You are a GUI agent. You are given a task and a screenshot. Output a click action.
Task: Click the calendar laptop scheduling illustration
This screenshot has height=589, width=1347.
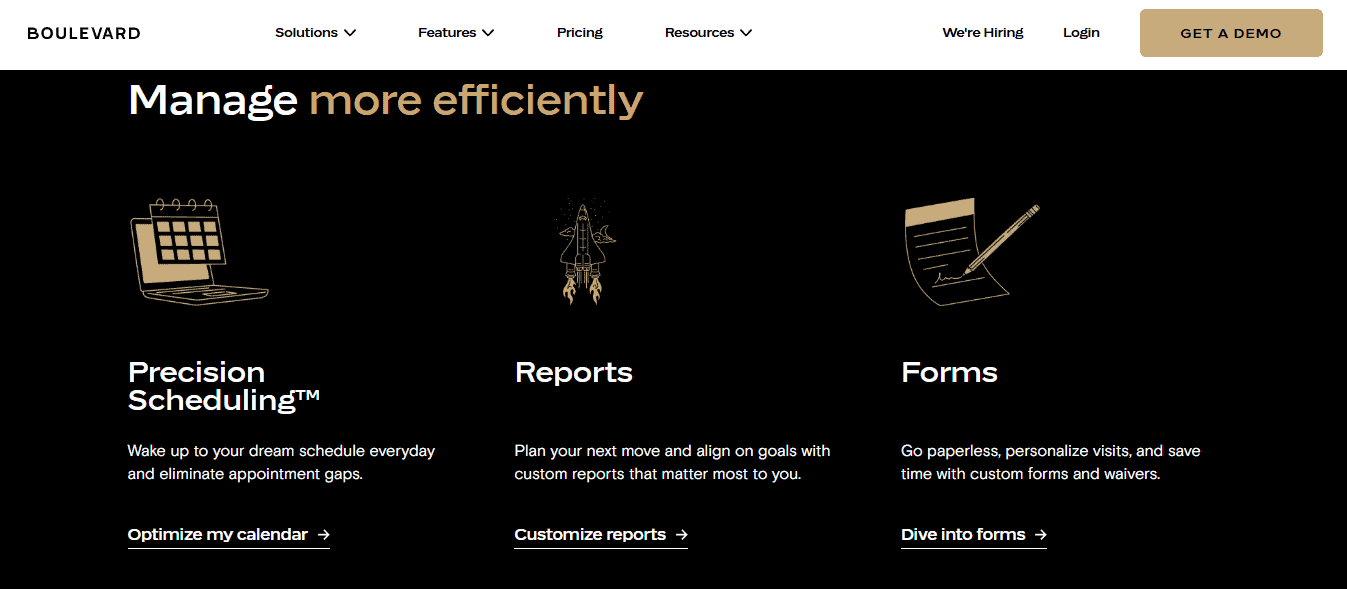pyautogui.click(x=200, y=250)
